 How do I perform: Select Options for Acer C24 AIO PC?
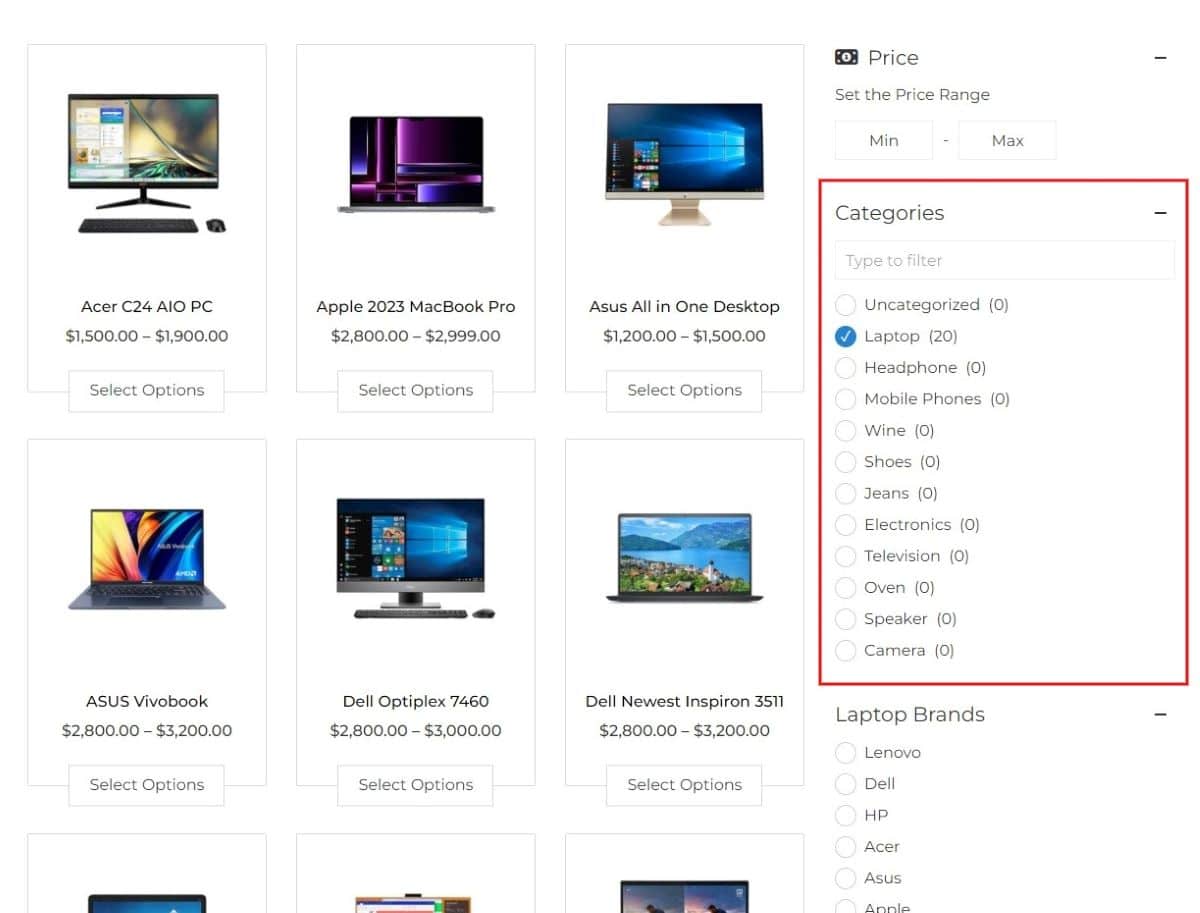coord(147,391)
